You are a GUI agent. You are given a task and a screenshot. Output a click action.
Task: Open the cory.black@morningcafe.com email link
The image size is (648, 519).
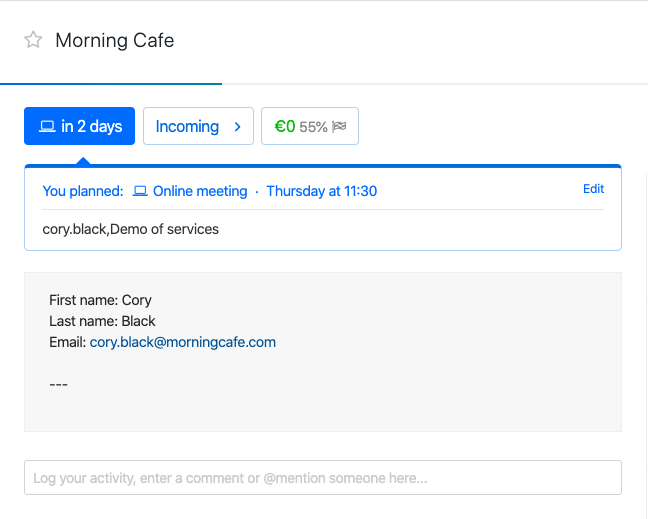point(182,342)
